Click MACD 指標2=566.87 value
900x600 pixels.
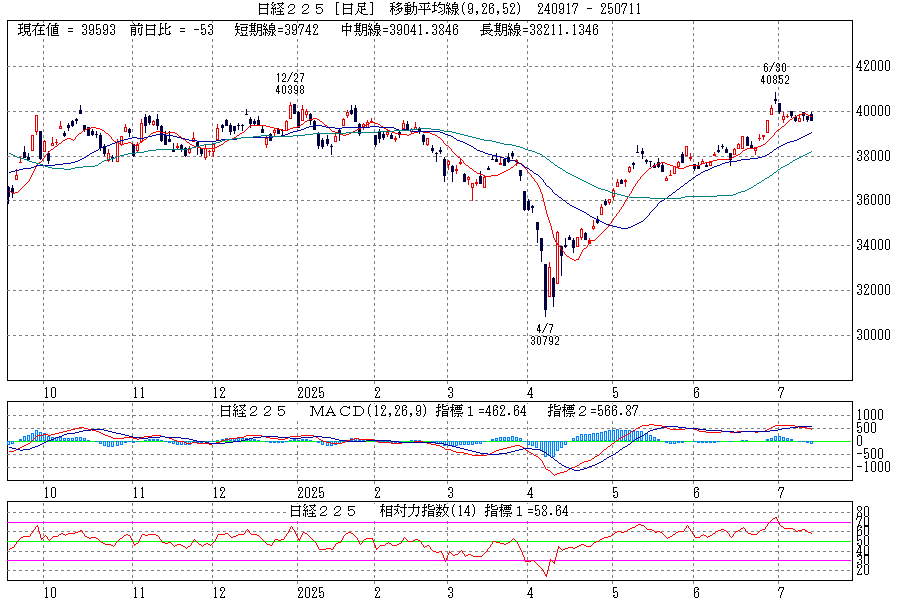coord(594,411)
